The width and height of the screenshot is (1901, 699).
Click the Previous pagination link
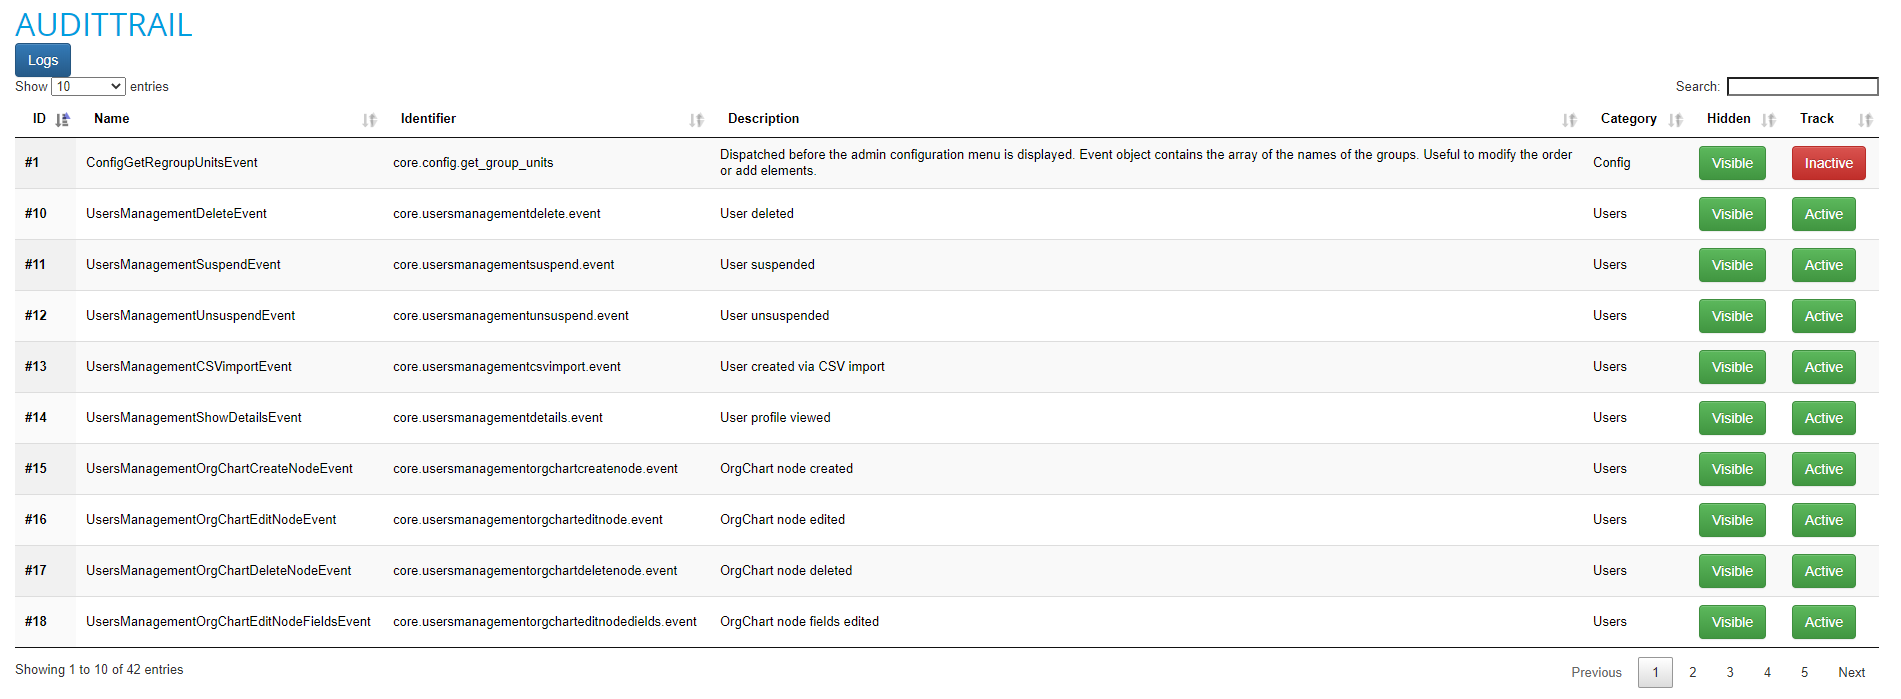click(x=1595, y=672)
